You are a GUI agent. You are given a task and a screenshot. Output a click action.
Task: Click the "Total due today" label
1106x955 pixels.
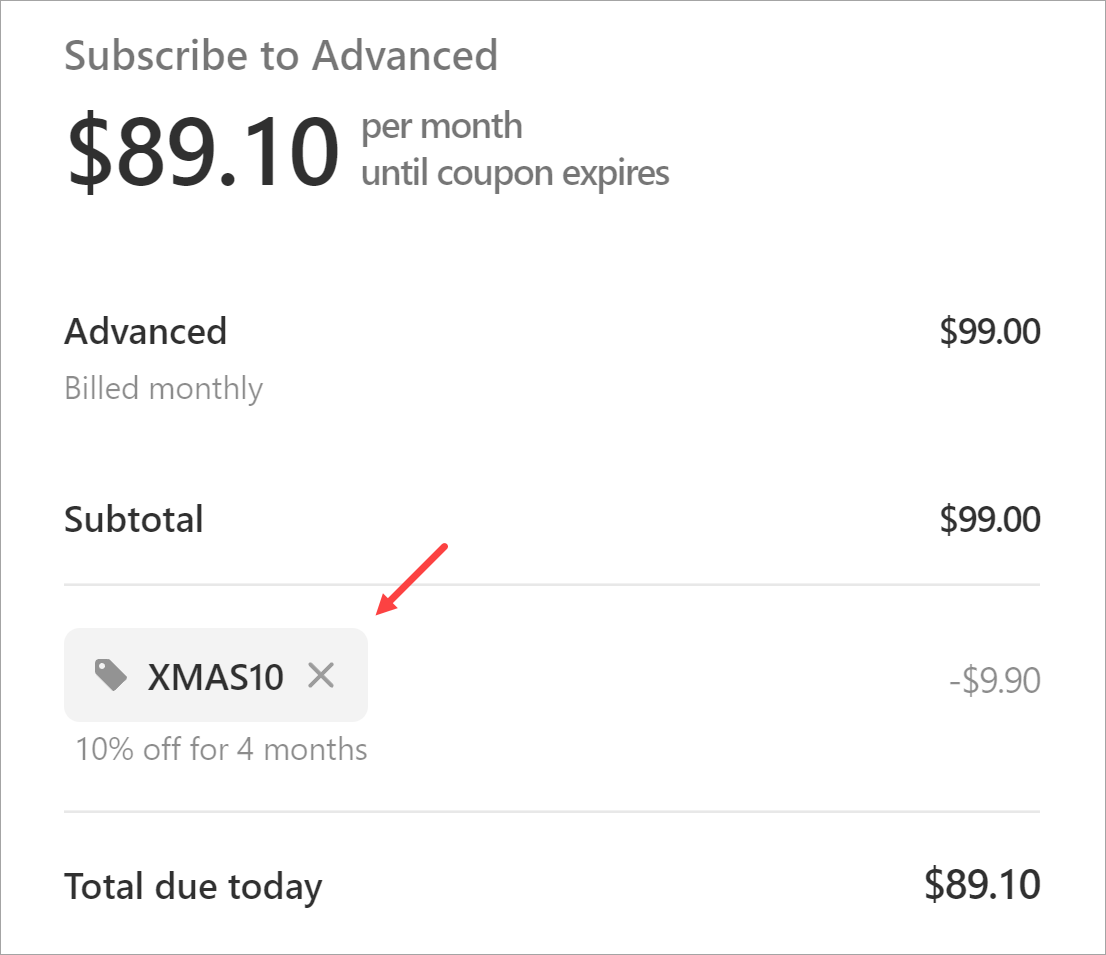coord(193,886)
